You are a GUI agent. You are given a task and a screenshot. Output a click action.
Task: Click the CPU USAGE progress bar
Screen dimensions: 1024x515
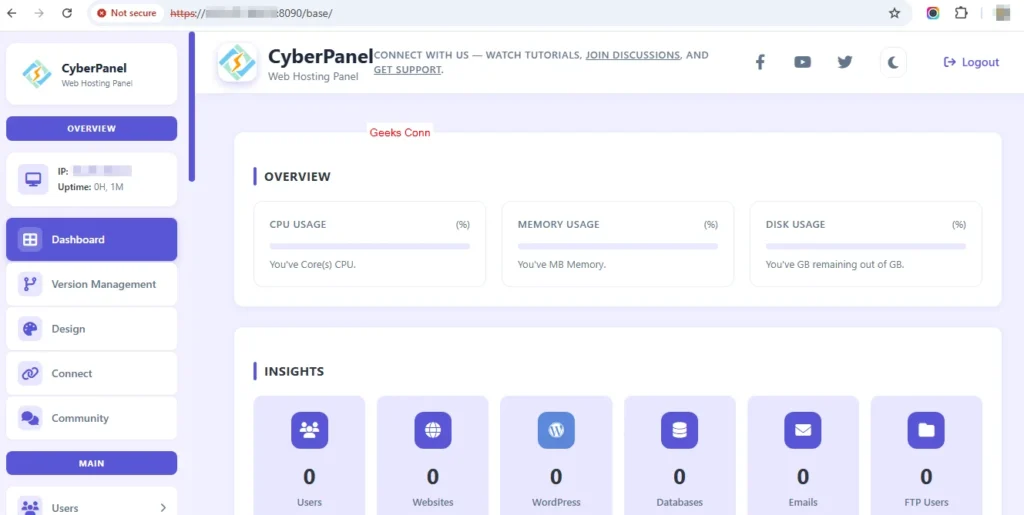pos(370,246)
